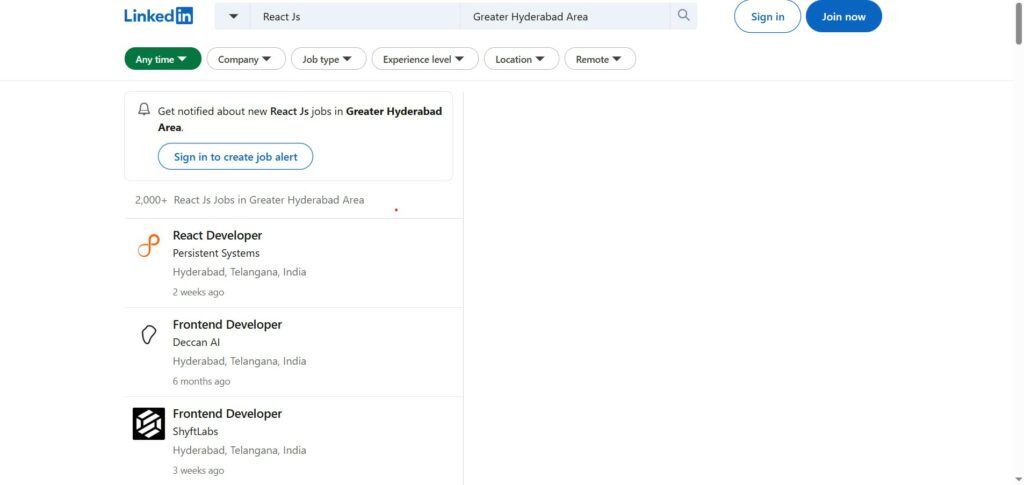Click the ShyftLabs job's Hyderabad location text
Image resolution: width=1024 pixels, height=485 pixels.
point(240,450)
